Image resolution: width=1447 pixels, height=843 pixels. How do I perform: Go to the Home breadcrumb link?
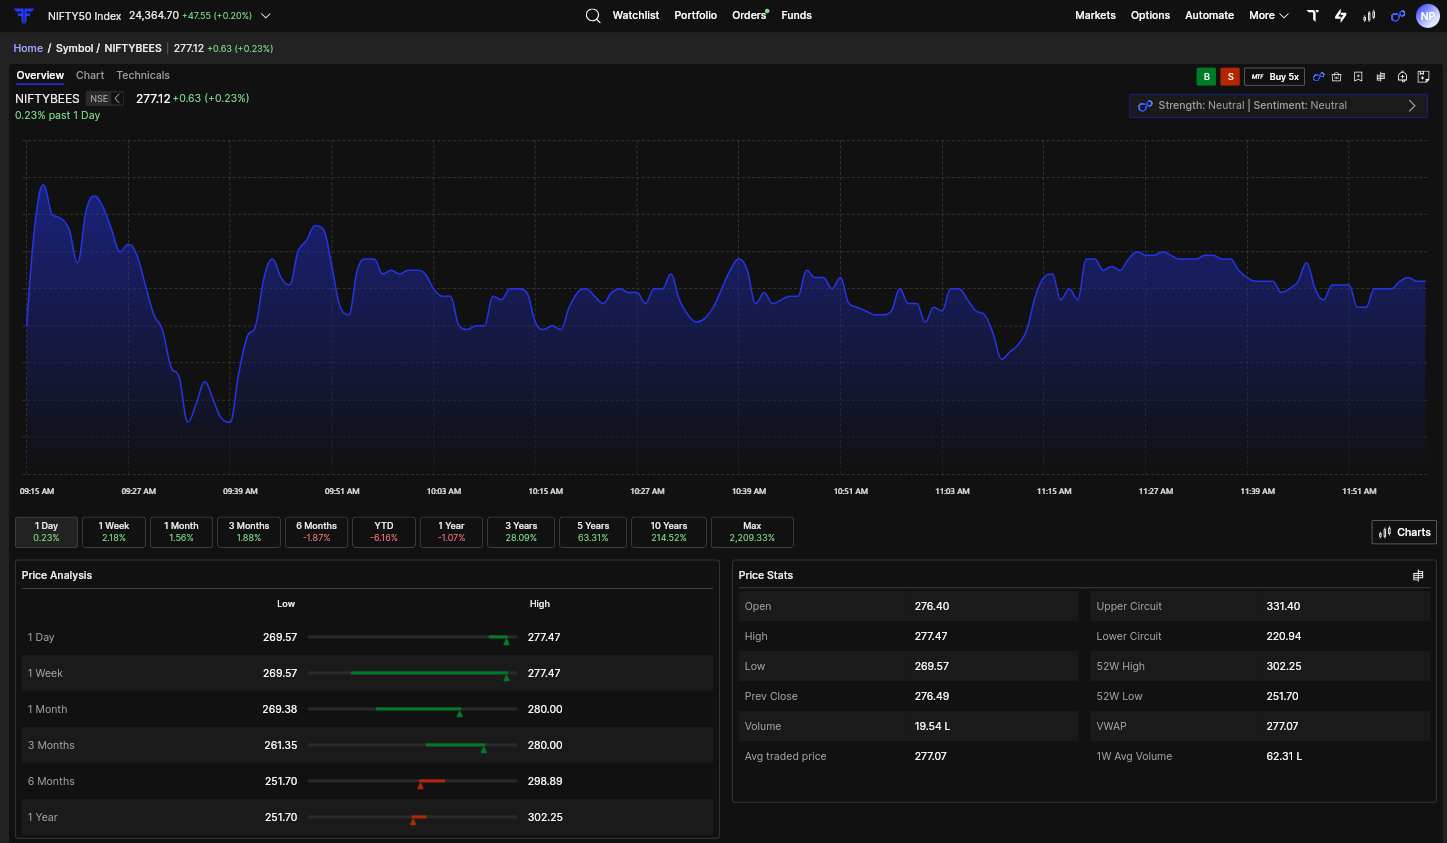28,48
